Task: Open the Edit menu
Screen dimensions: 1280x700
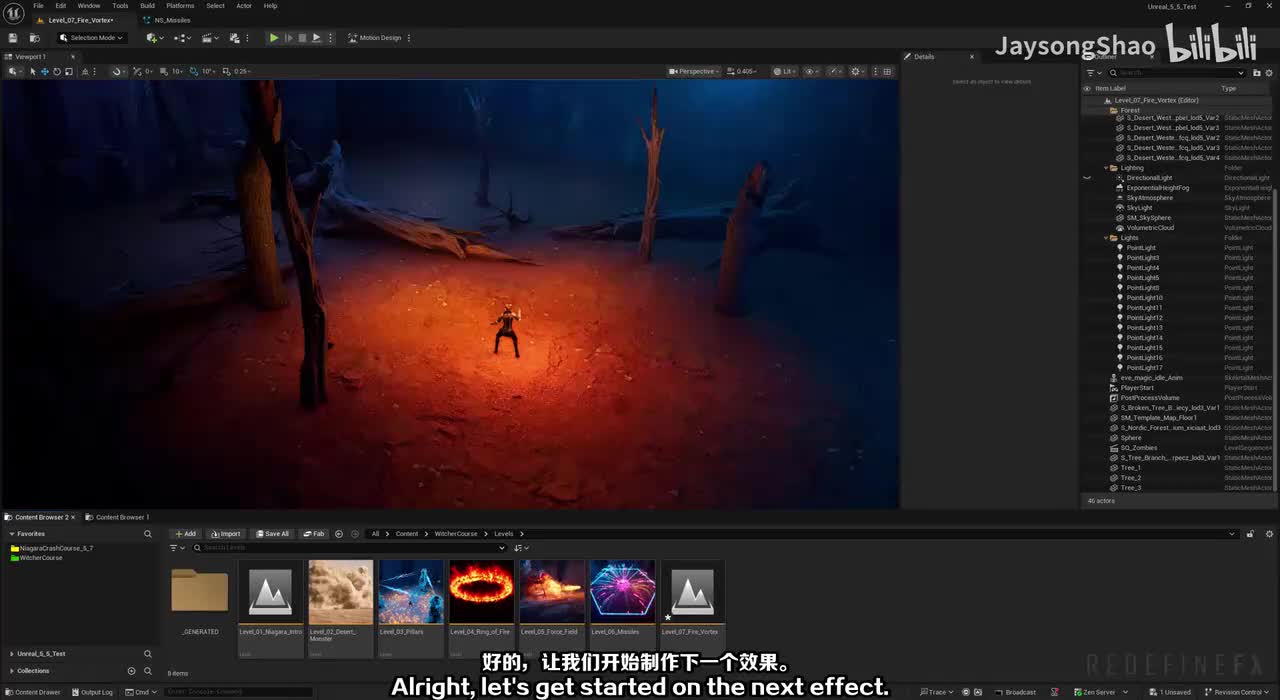Action: pyautogui.click(x=61, y=6)
